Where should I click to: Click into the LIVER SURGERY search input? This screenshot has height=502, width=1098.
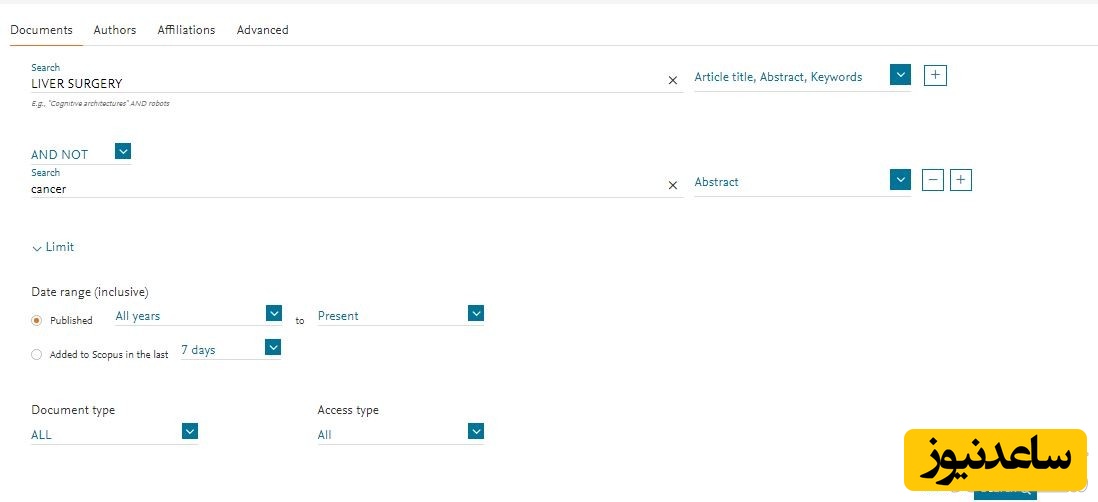coord(340,84)
